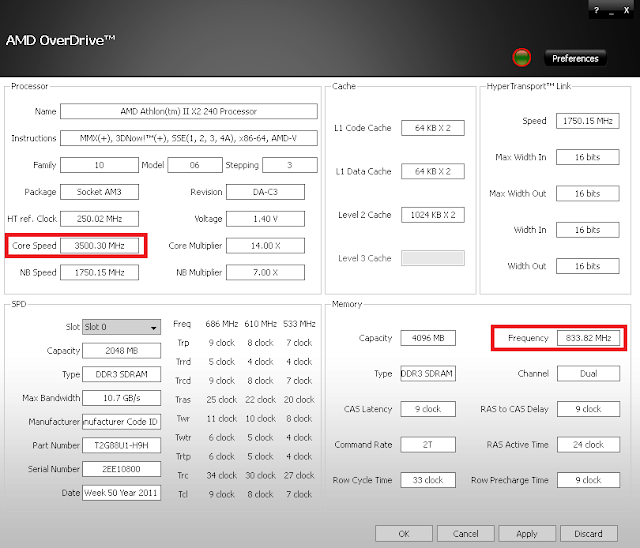Click the RAS to CAS Delay field

588,409
